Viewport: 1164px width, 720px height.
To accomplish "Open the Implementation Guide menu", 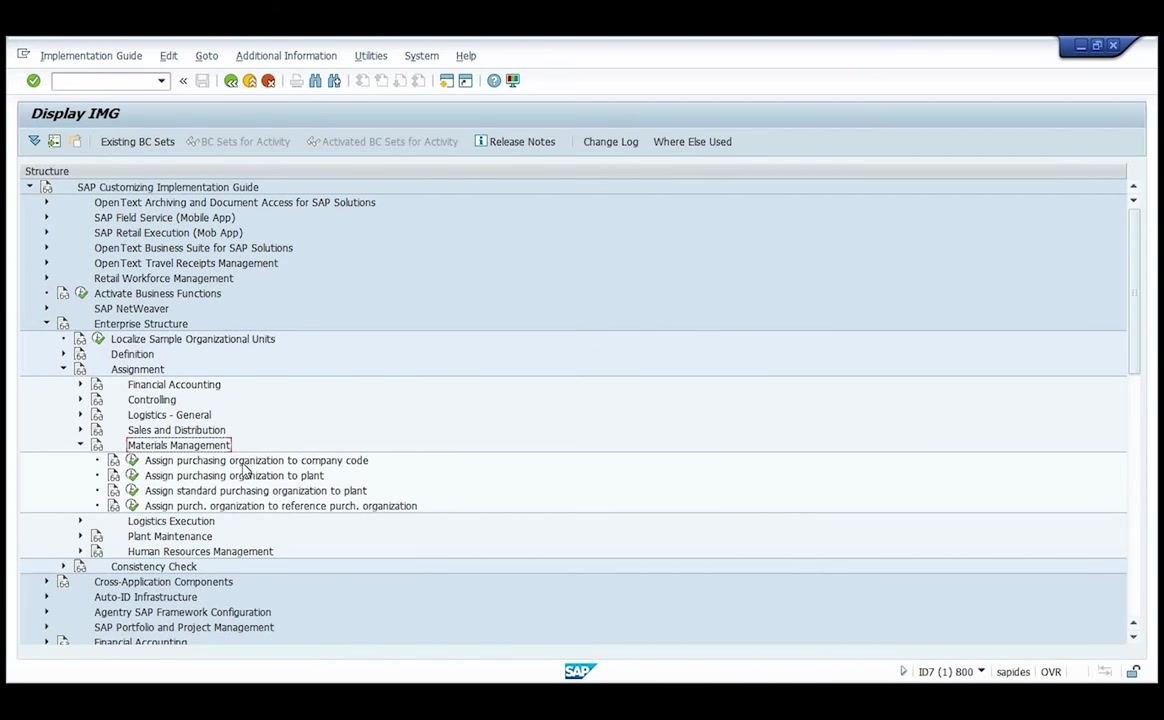I will (x=91, y=56).
